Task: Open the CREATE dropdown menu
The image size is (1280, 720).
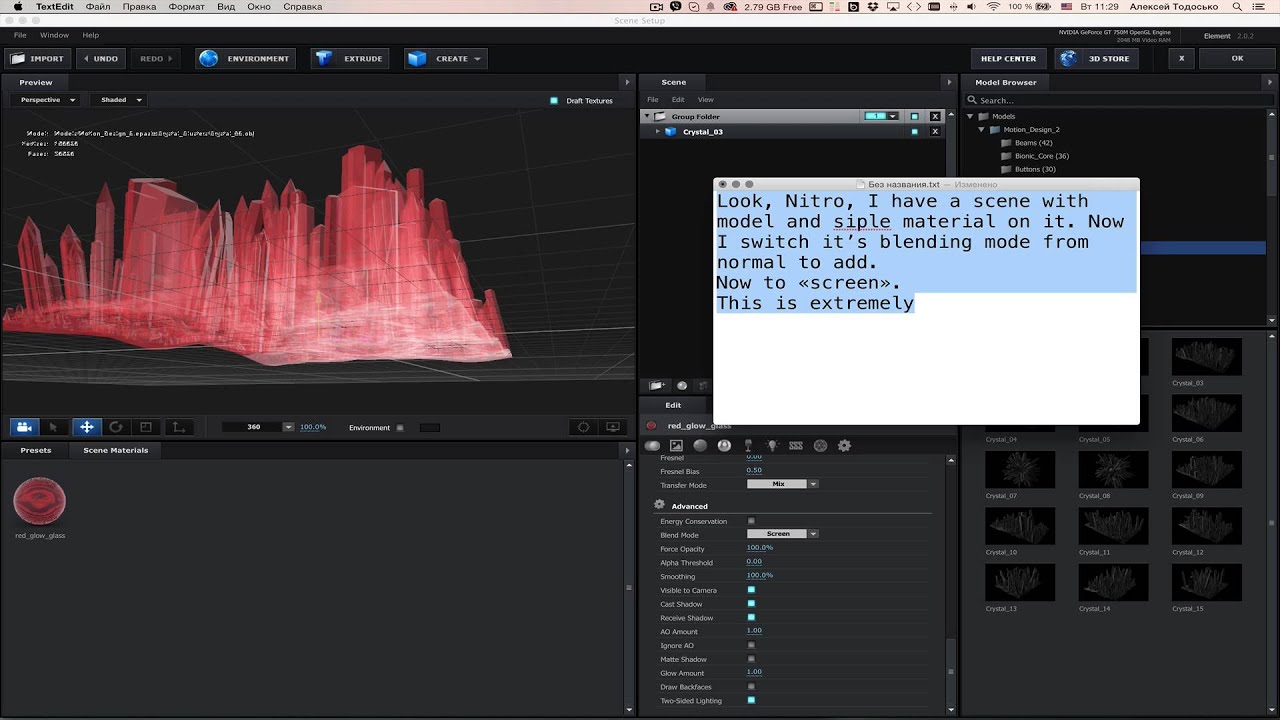Action: pos(445,58)
